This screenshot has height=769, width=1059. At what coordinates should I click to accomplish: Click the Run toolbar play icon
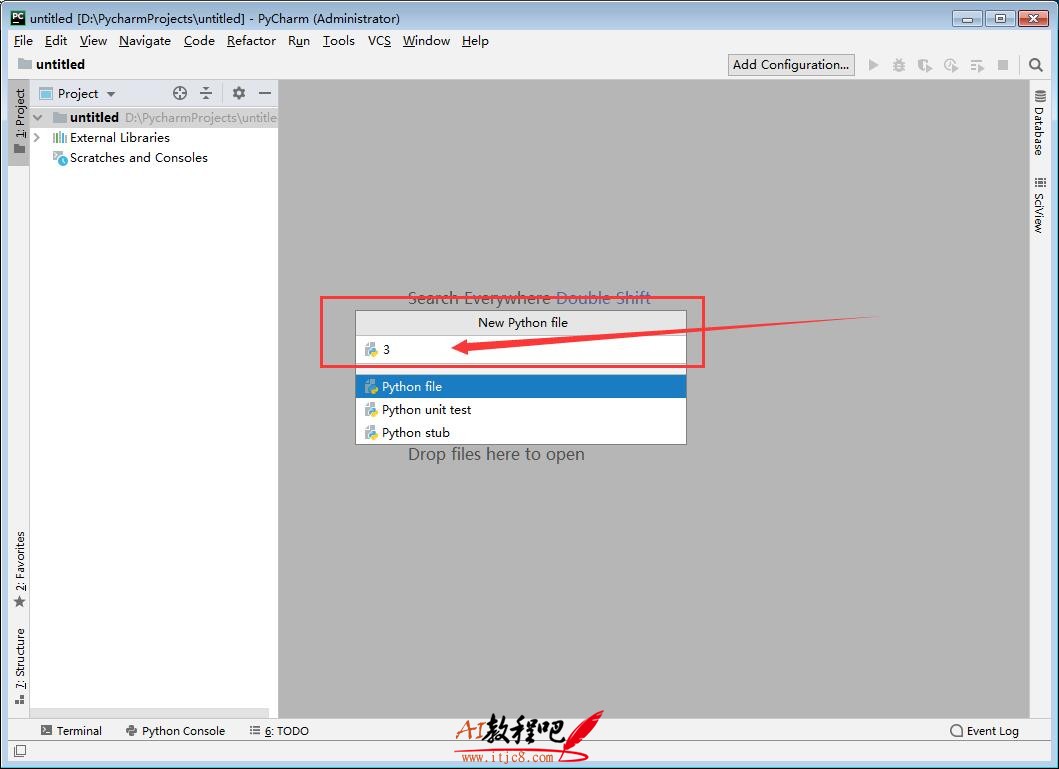pyautogui.click(x=873, y=65)
